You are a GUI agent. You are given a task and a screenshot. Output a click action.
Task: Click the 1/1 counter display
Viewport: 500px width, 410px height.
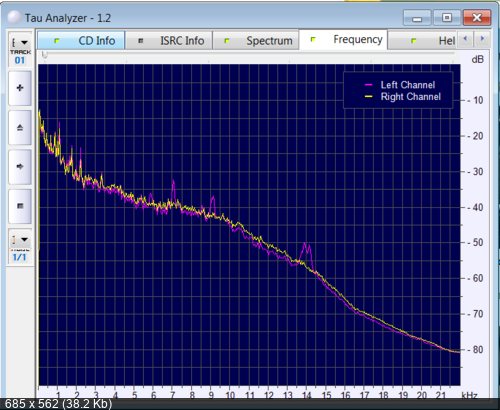pyautogui.click(x=19, y=257)
